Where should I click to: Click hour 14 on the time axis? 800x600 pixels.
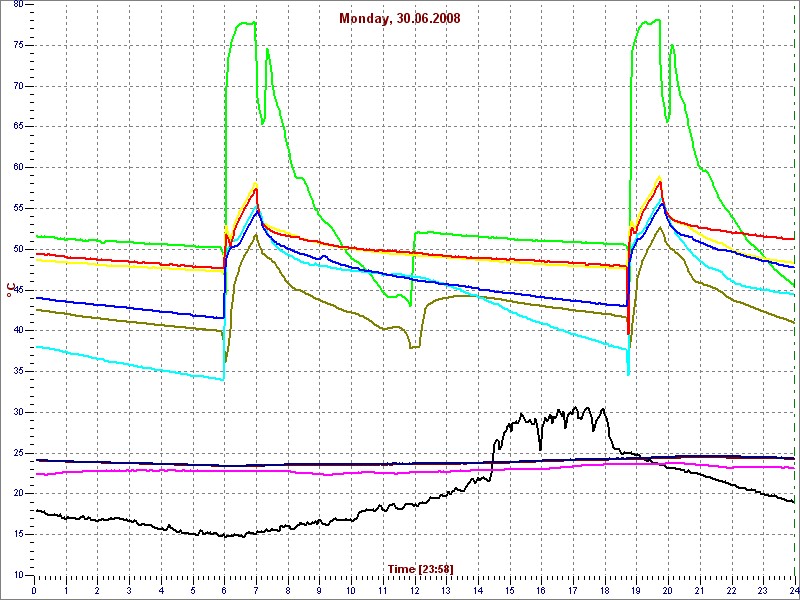pos(478,590)
